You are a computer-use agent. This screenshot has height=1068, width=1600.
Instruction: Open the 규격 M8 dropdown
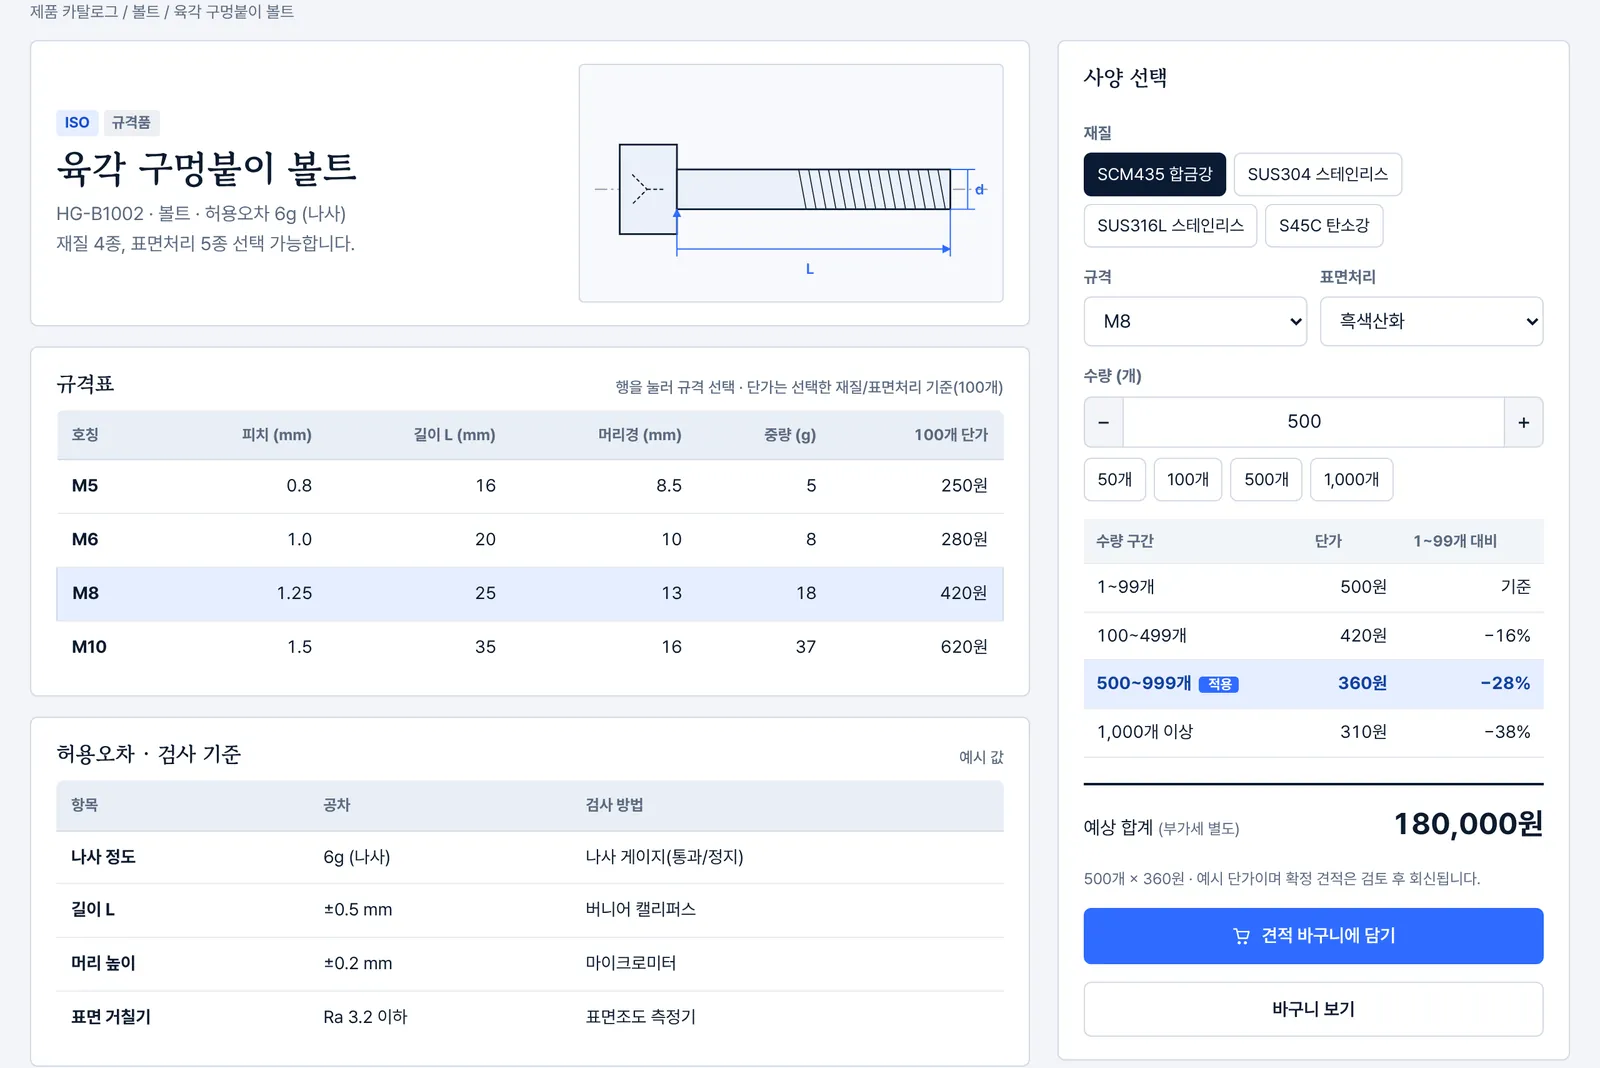pos(1195,321)
